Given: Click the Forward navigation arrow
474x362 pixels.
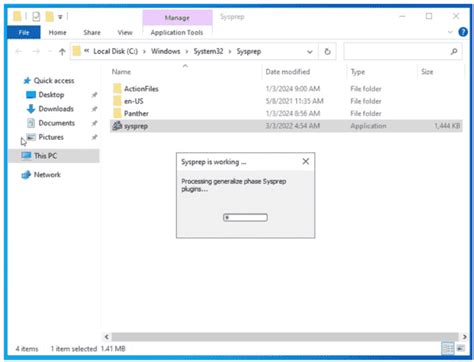Looking at the screenshot, I should pos(36,51).
